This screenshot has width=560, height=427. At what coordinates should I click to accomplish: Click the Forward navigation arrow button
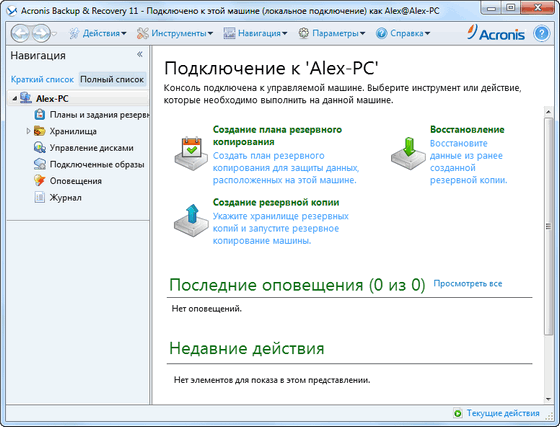[x=41, y=34]
